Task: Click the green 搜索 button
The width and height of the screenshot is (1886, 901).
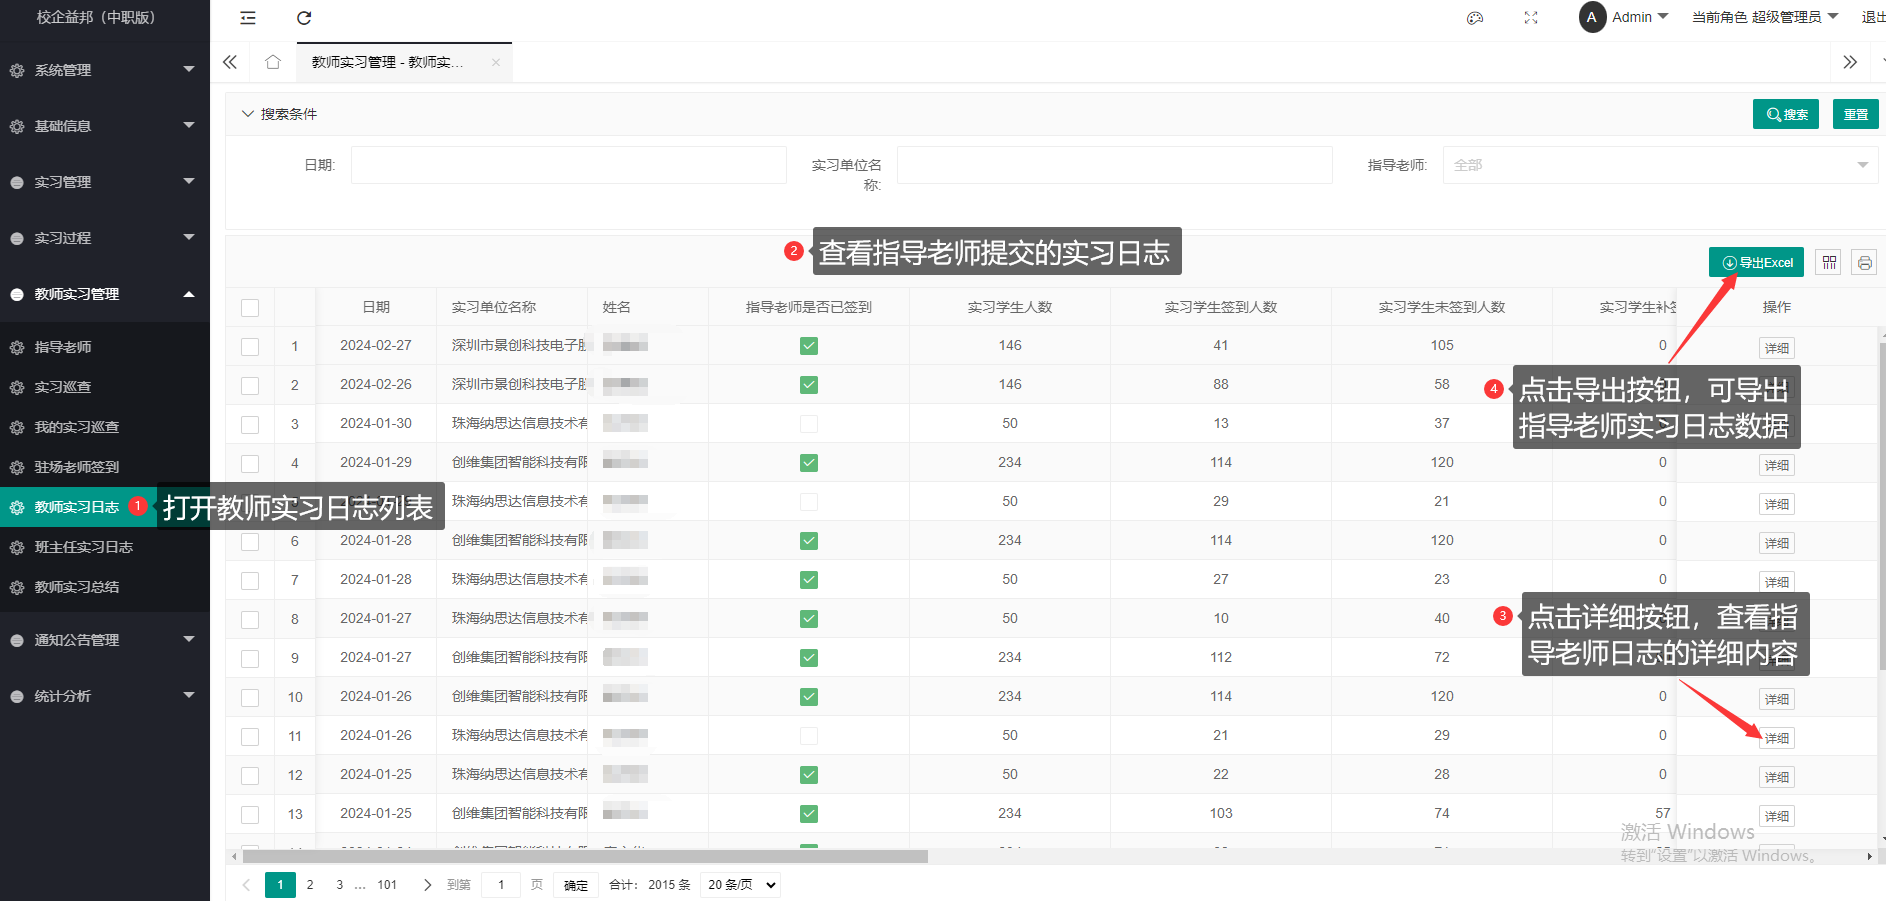Action: pos(1785,114)
